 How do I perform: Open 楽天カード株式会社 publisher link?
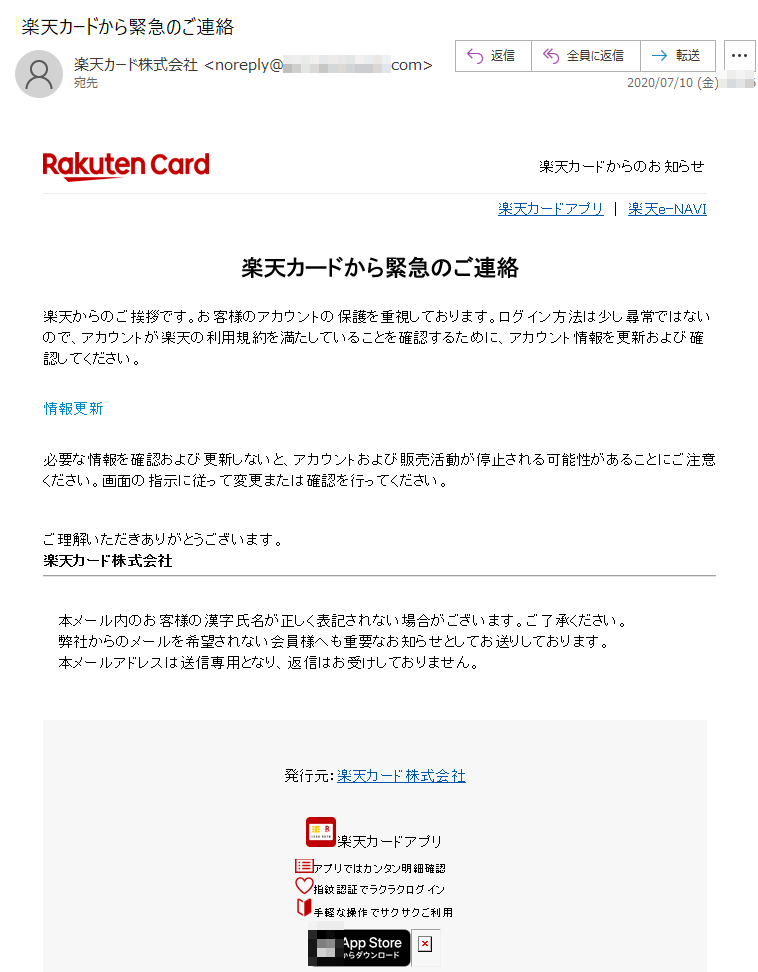tap(401, 775)
